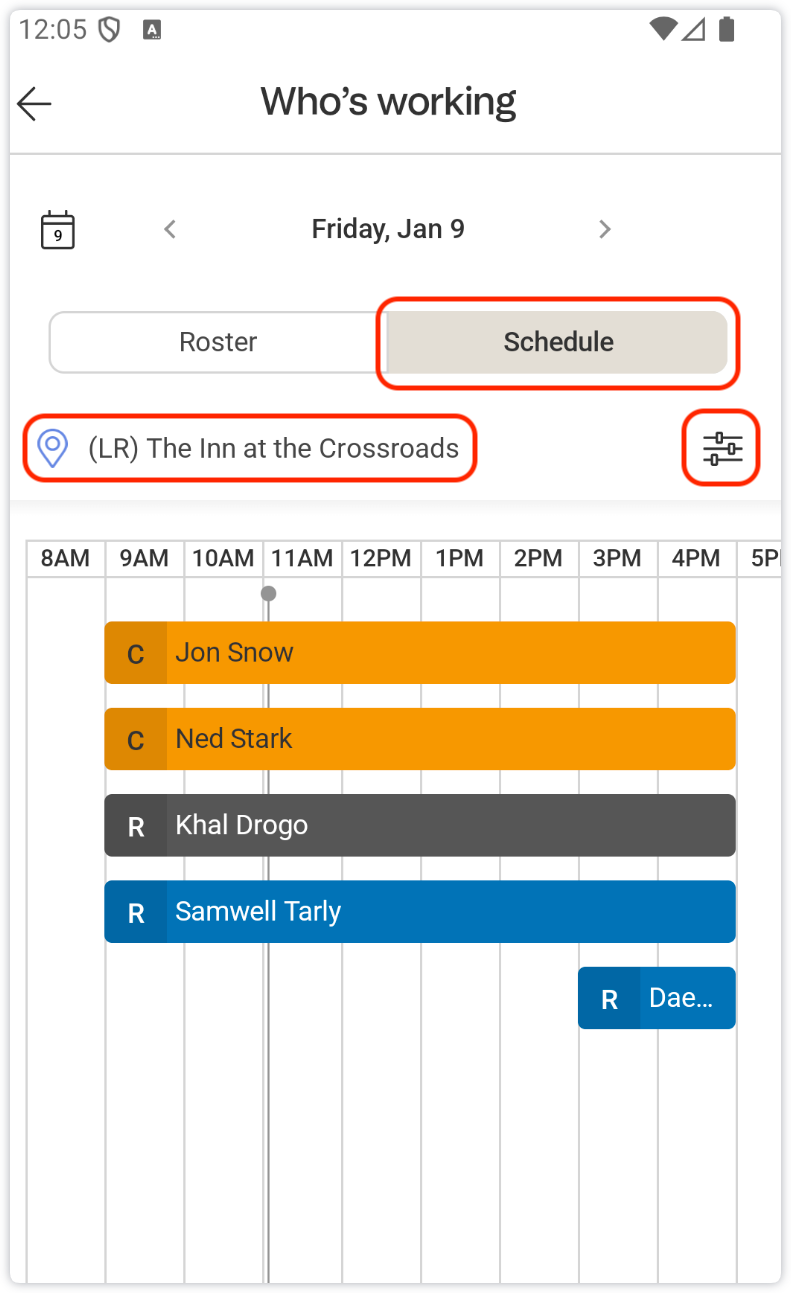Select Khal Drogo's gray shift bar
This screenshot has width=791, height=1293.
tap(450, 826)
